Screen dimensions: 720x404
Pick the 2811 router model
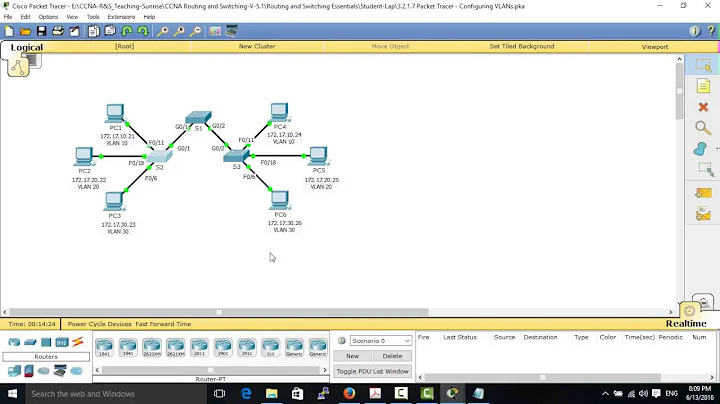(x=199, y=348)
